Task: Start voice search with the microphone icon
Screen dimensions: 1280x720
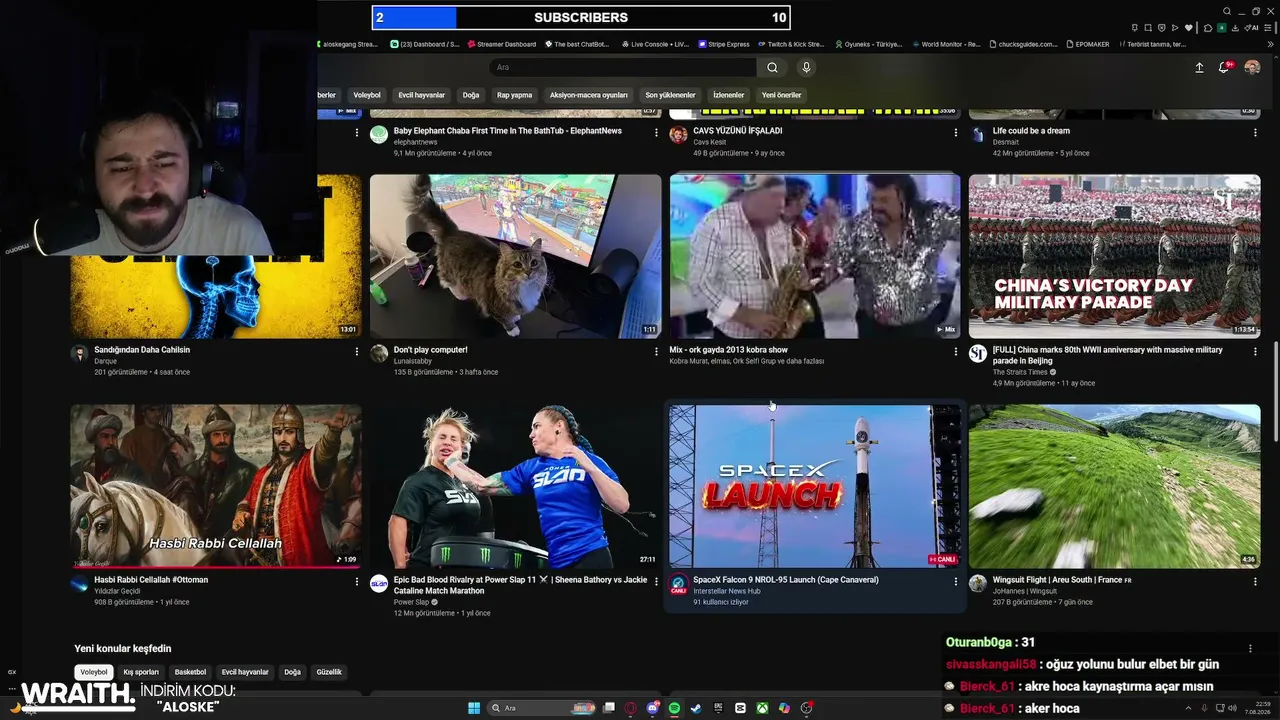Action: point(806,67)
